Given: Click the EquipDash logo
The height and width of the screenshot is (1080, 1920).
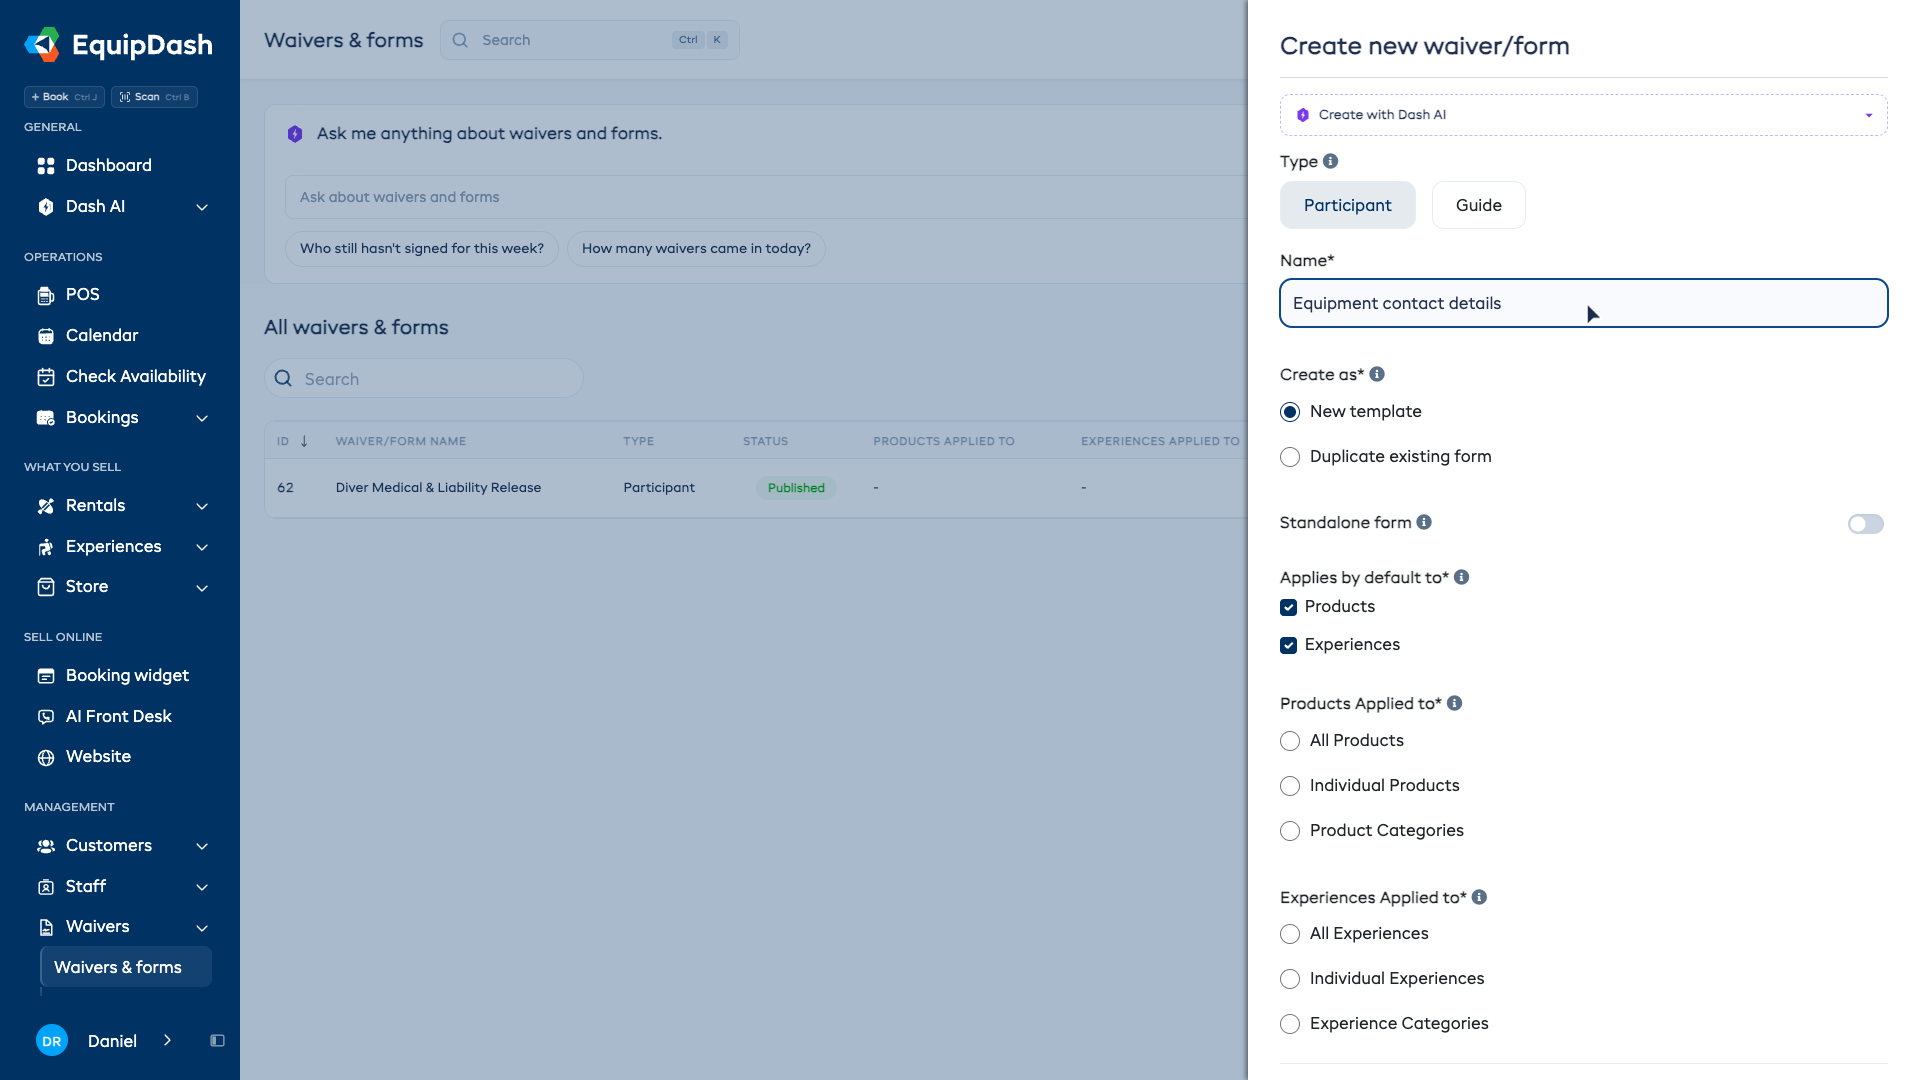Looking at the screenshot, I should (118, 45).
